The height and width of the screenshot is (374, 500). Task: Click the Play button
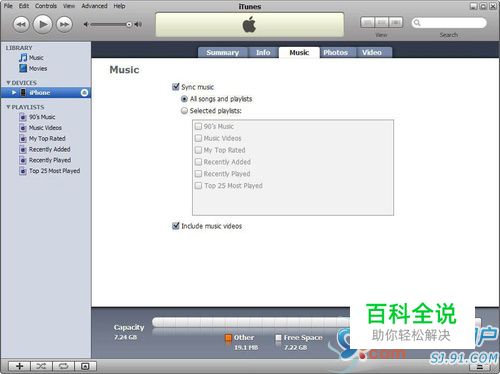[x=43, y=24]
